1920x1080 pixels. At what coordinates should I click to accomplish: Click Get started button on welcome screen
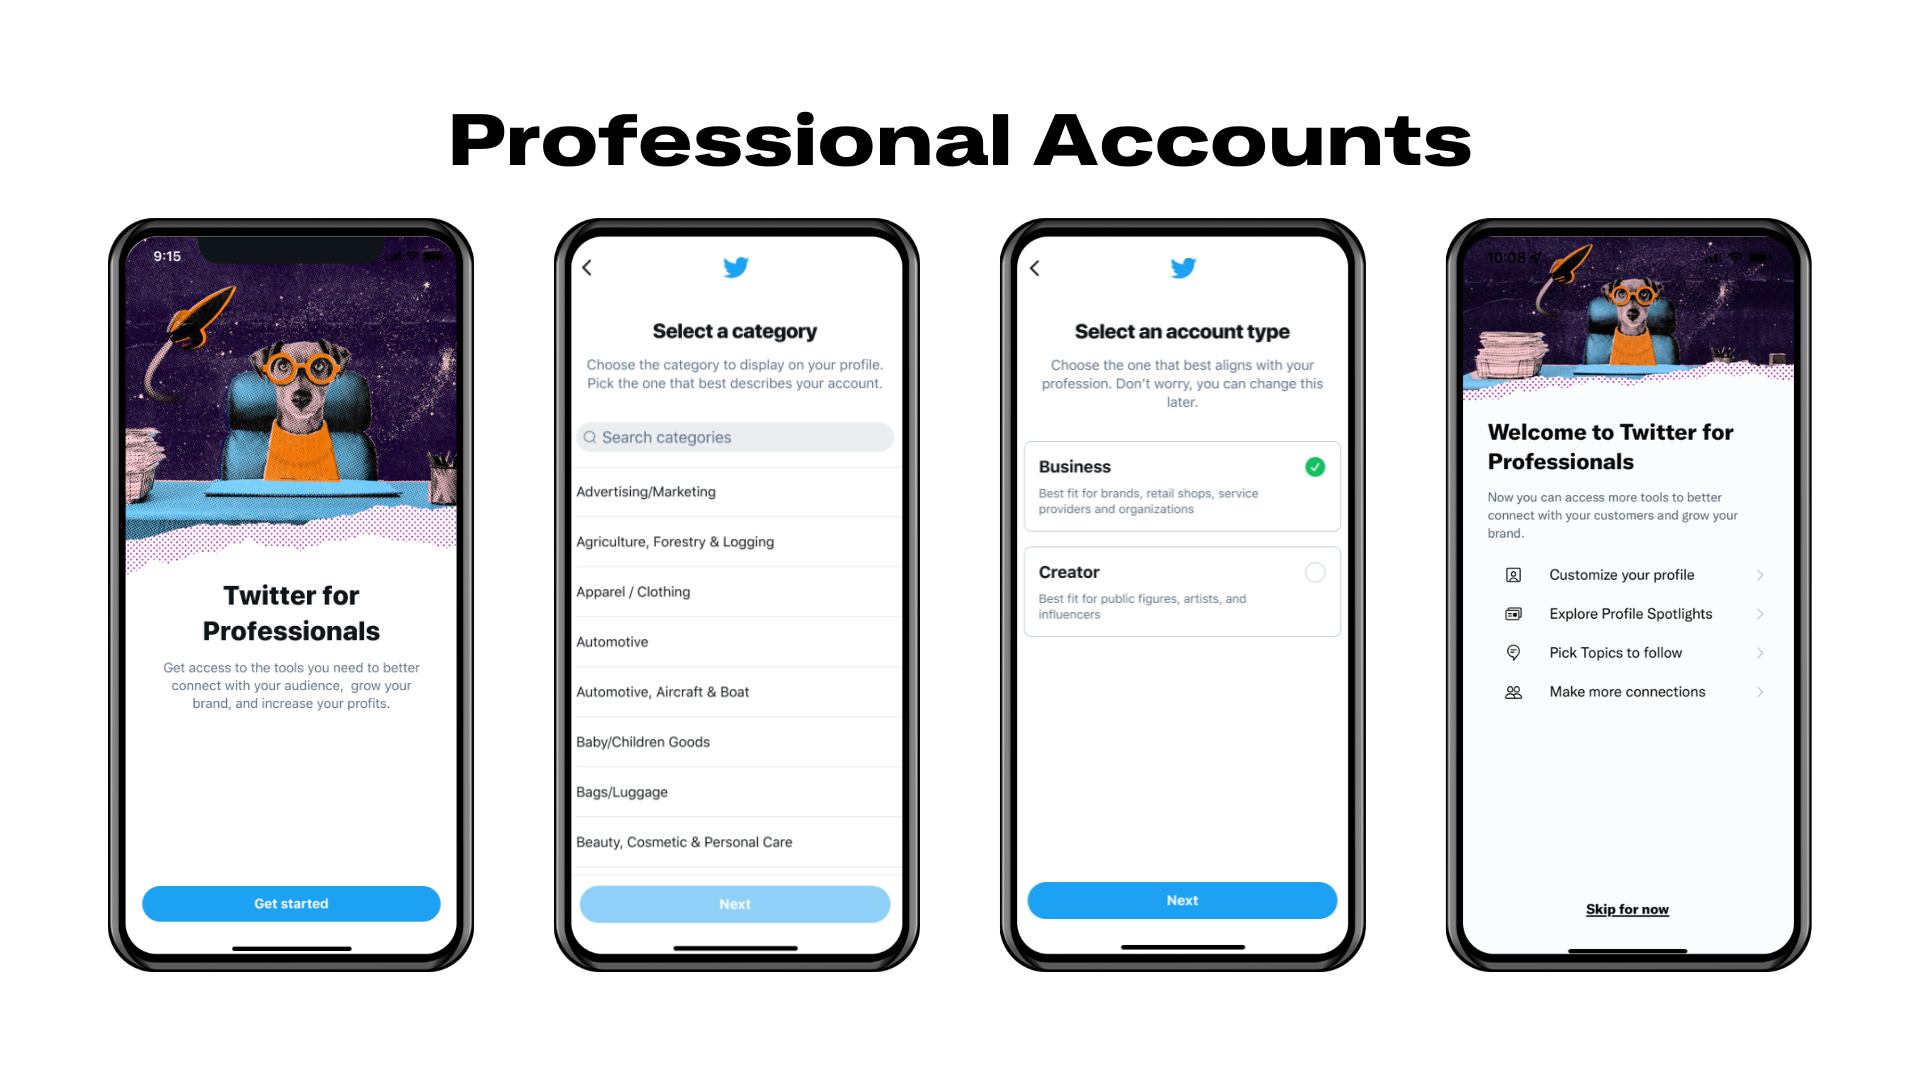pyautogui.click(x=290, y=903)
